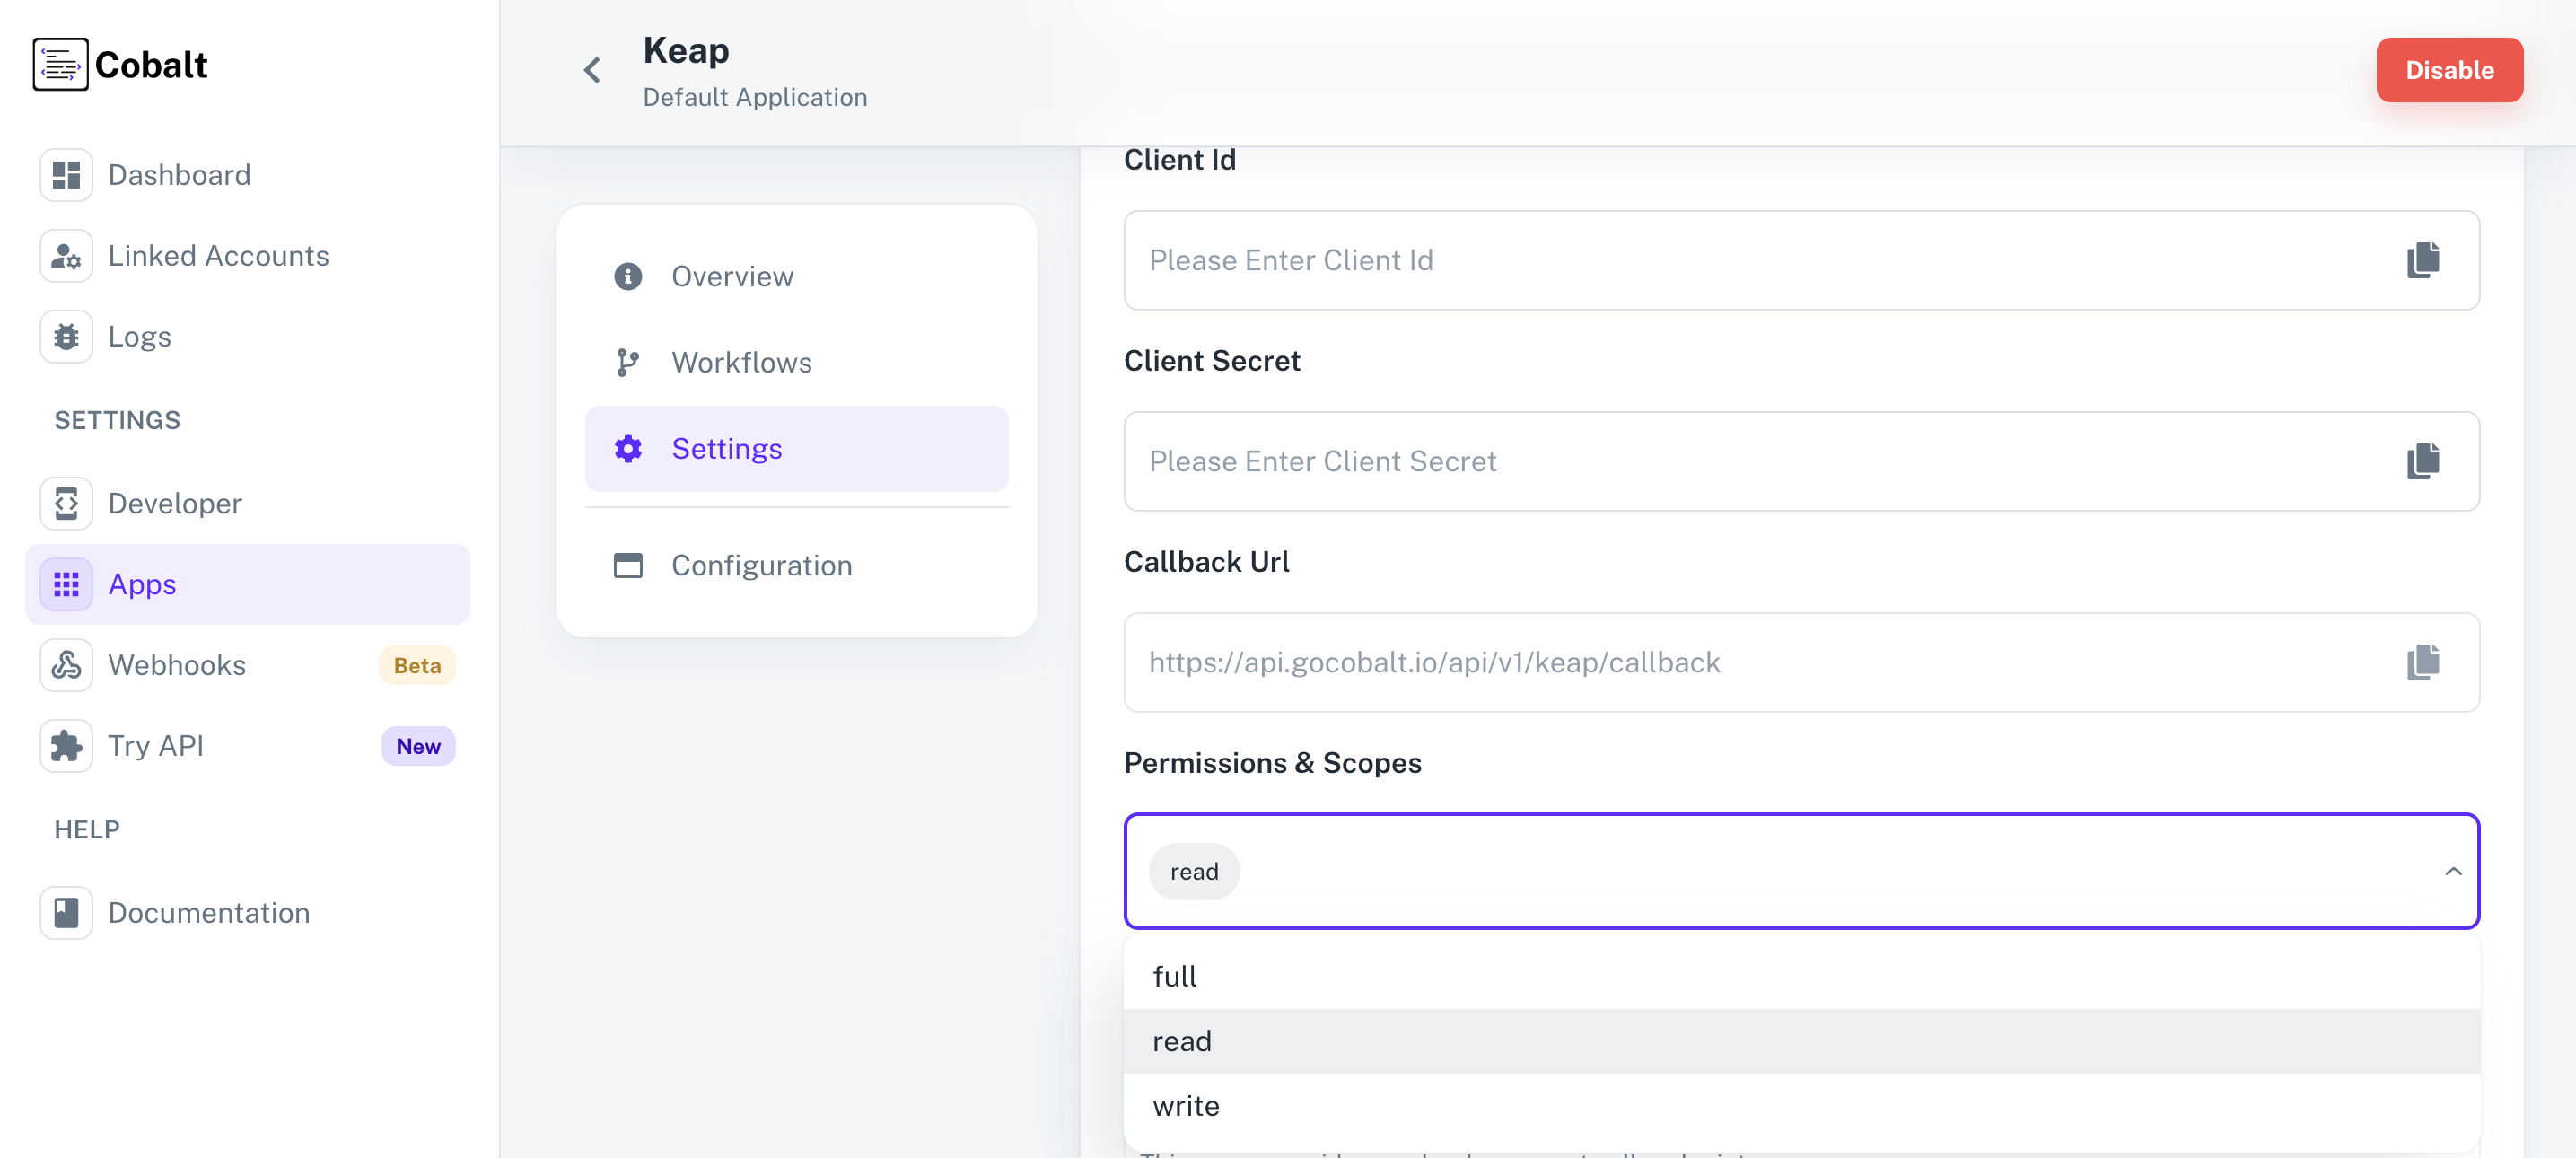Open Webhooks from the sidebar icon
This screenshot has height=1158, width=2576.
(x=65, y=664)
